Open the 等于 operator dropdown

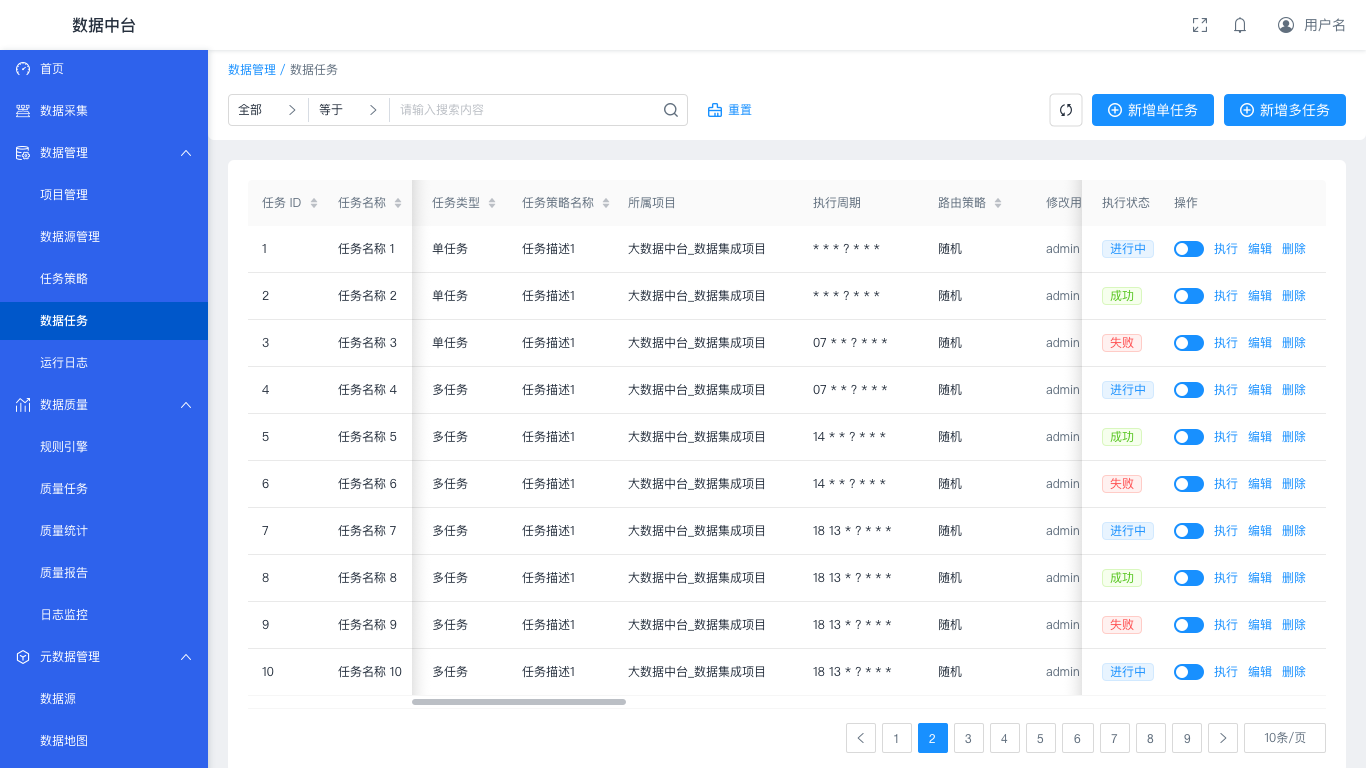click(349, 110)
